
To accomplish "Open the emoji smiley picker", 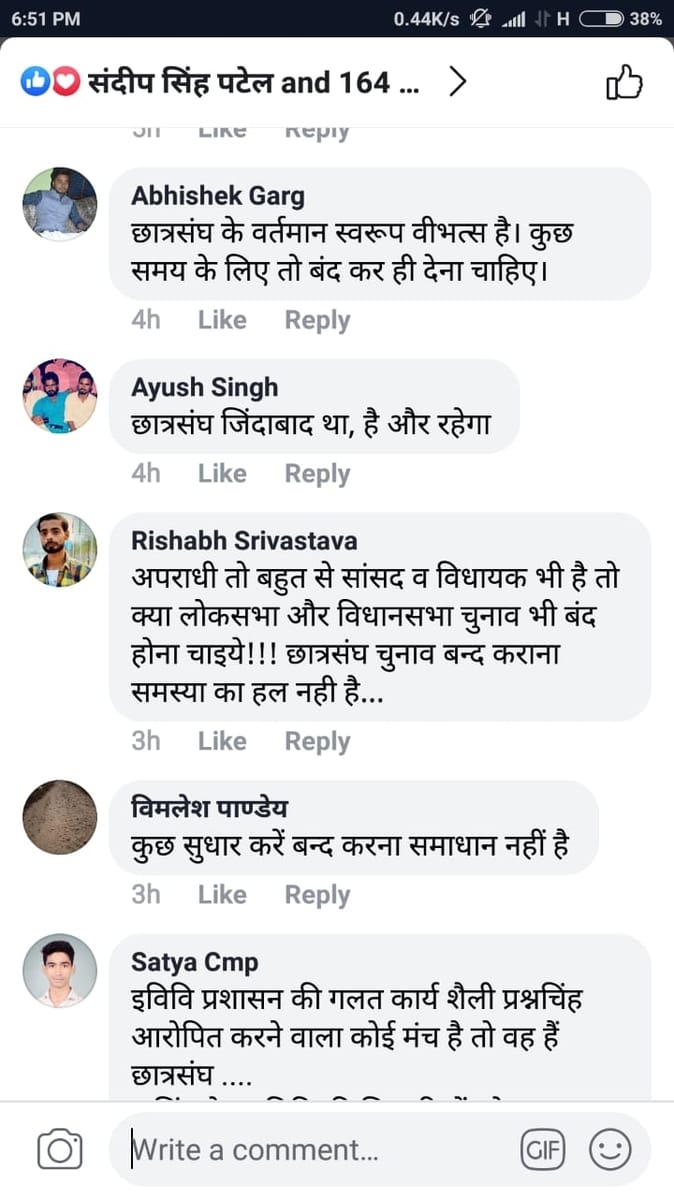I will pyautogui.click(x=610, y=1149).
